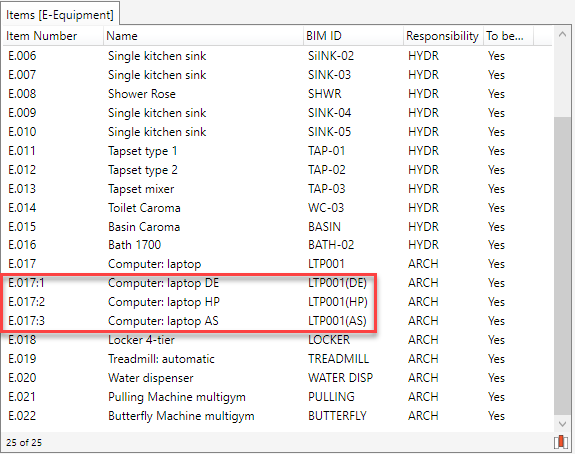Viewport: 575px width, 454px height.
Task: Select the Items [E-Equipment] tab
Action: pyautogui.click(x=60, y=15)
